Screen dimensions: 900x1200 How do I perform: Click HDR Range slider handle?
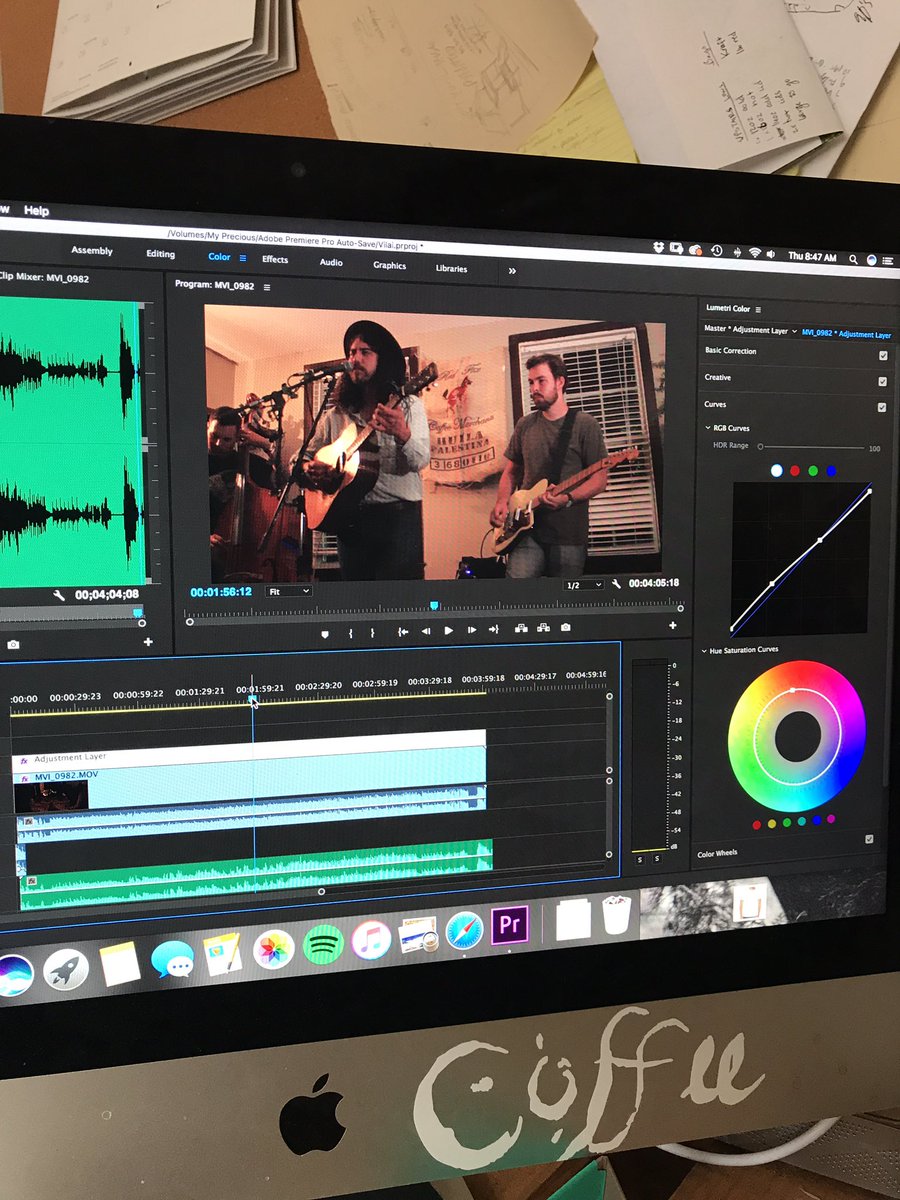tap(760, 446)
